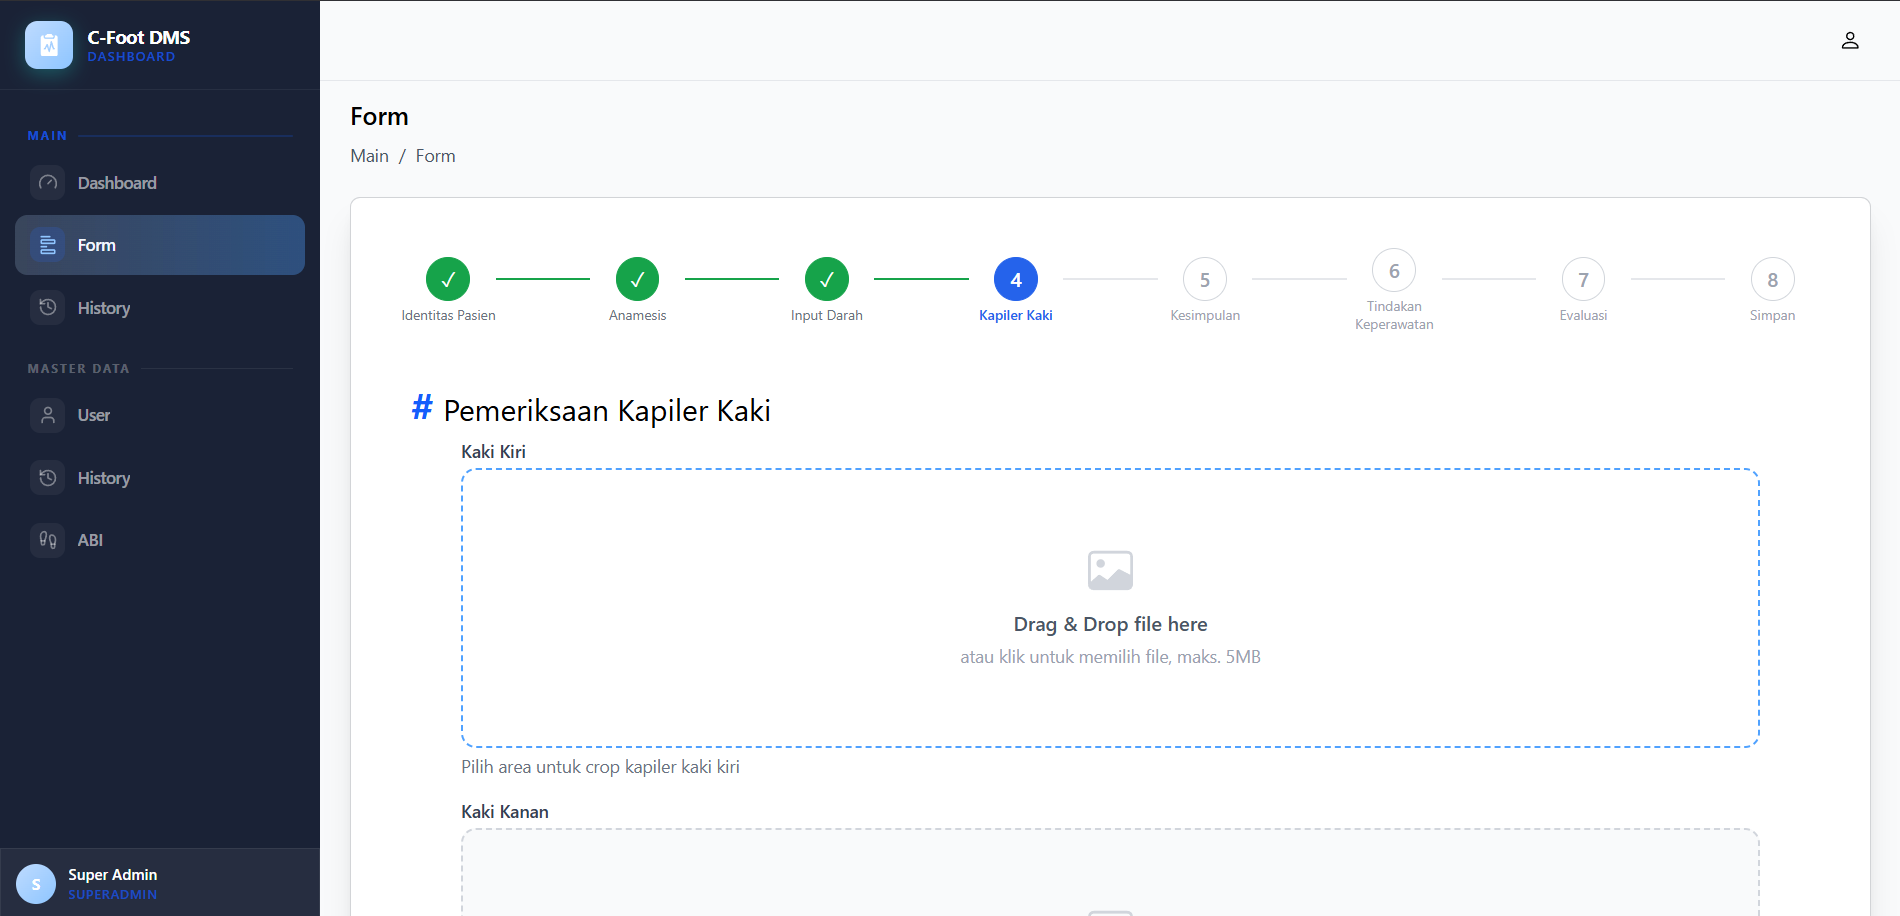Click 'Drag & Drop file here' text

[x=1110, y=624]
